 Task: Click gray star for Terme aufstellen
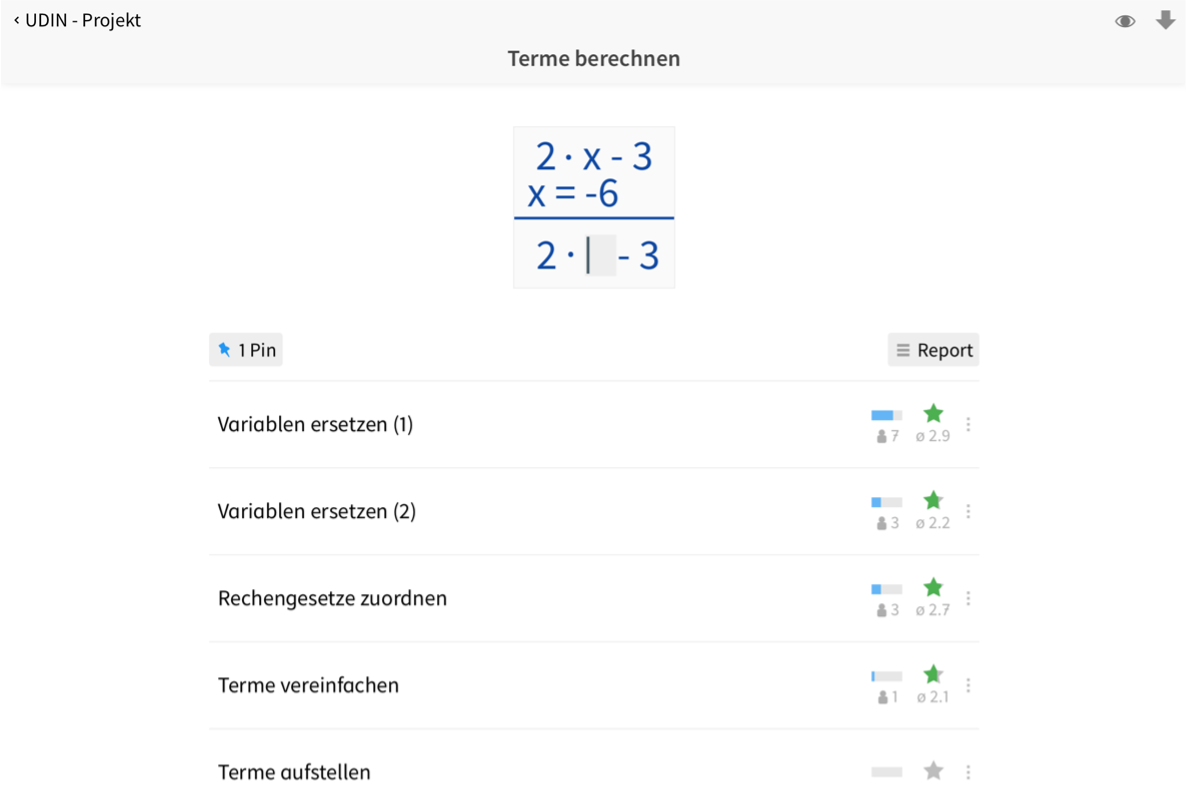tap(933, 771)
